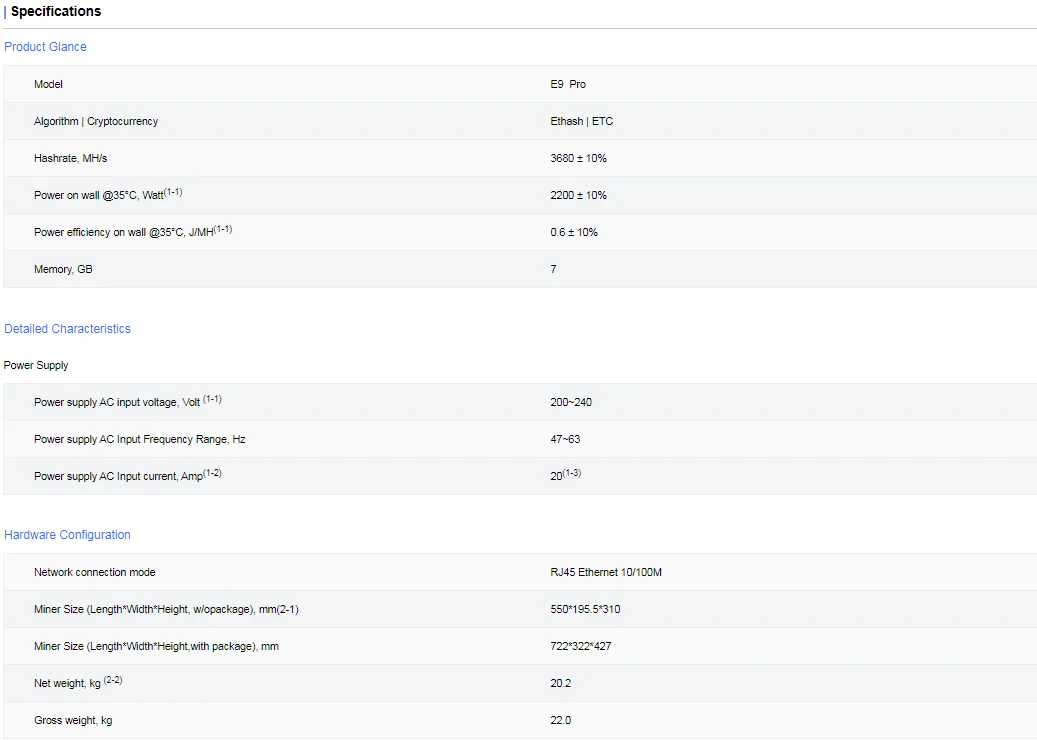Click the Product Glance section heading
The image size is (1037, 740).
pyautogui.click(x=45, y=47)
